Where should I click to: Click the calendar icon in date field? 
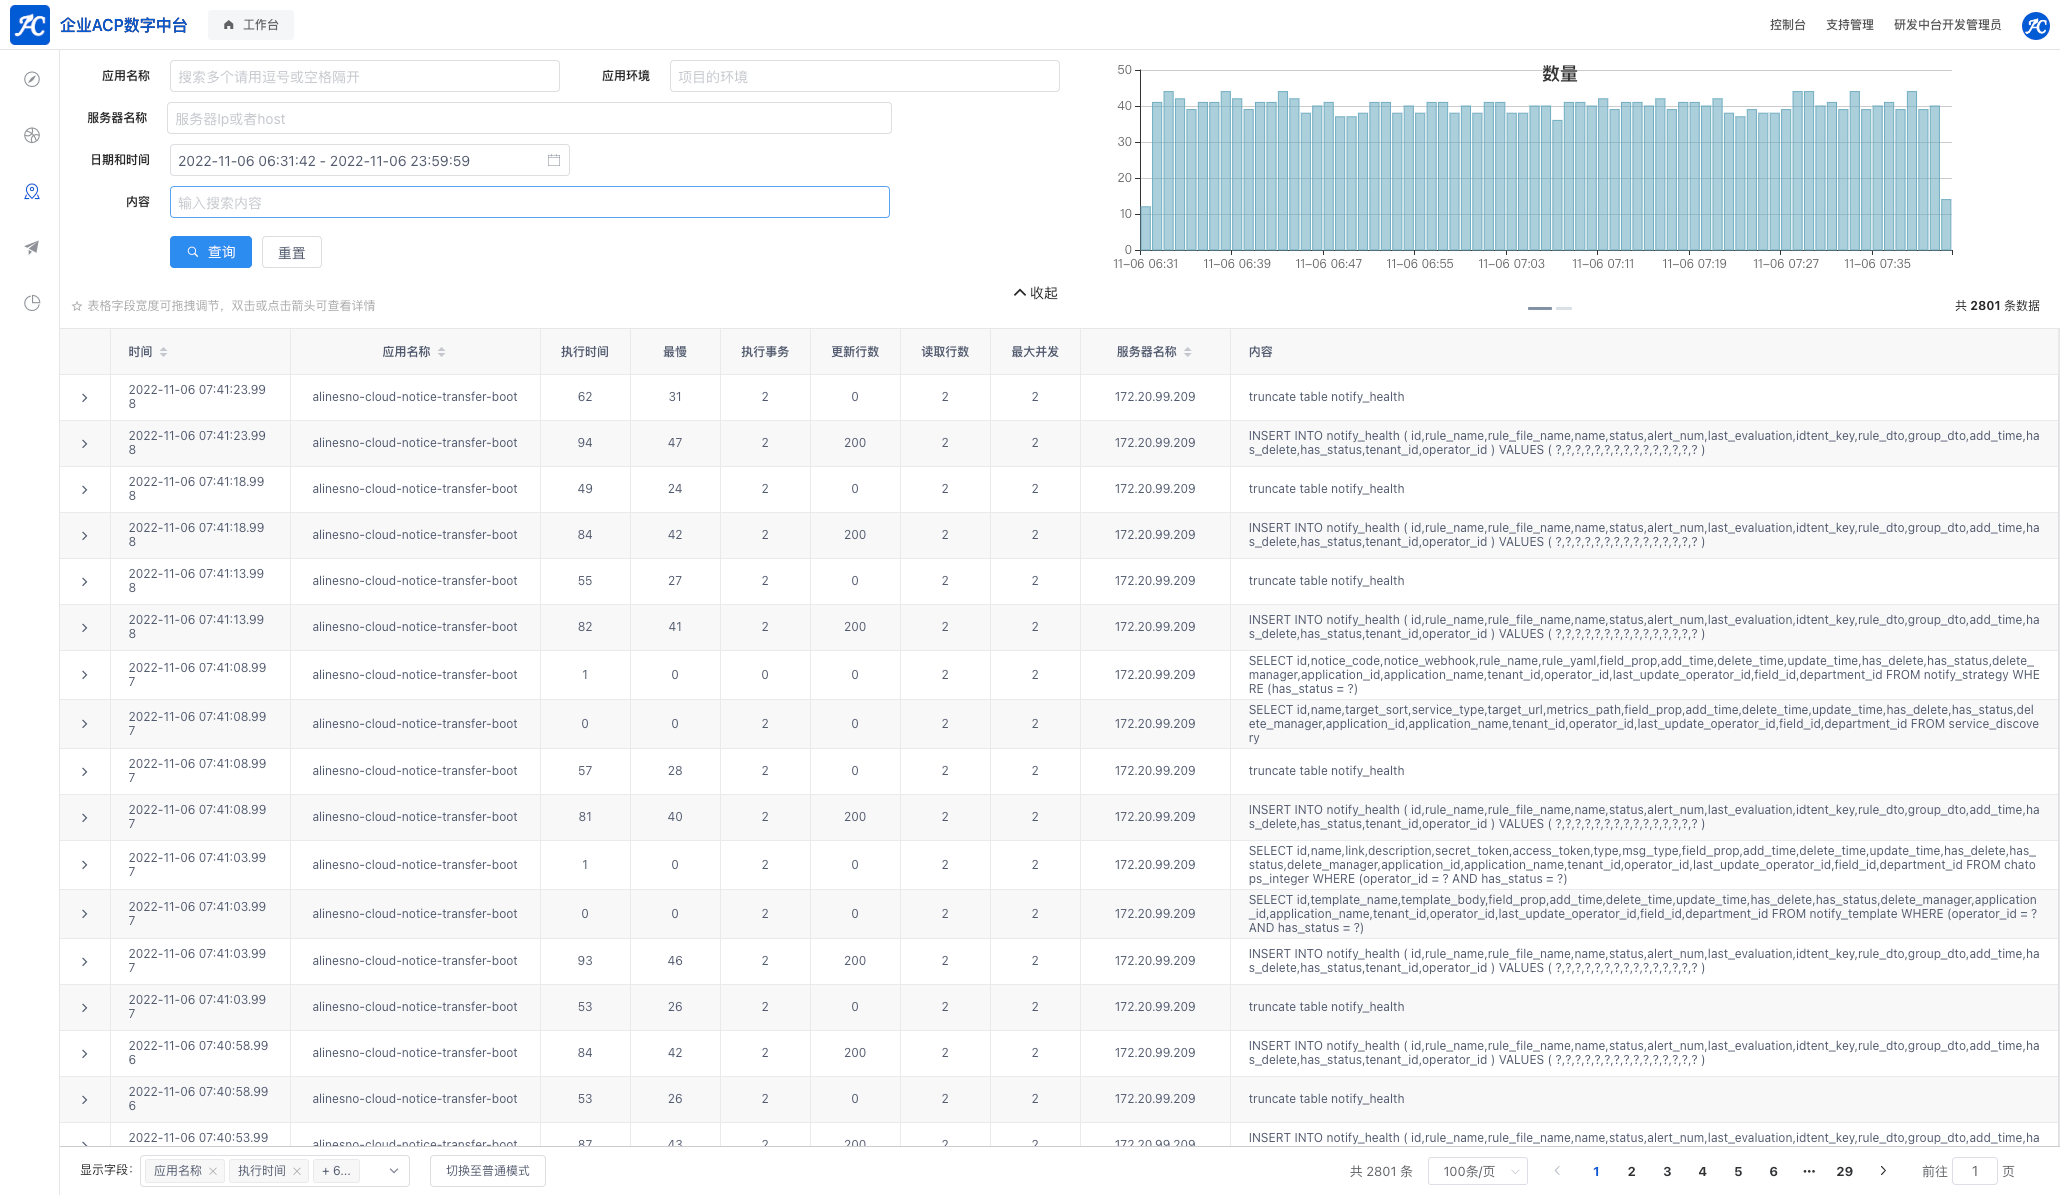554,160
